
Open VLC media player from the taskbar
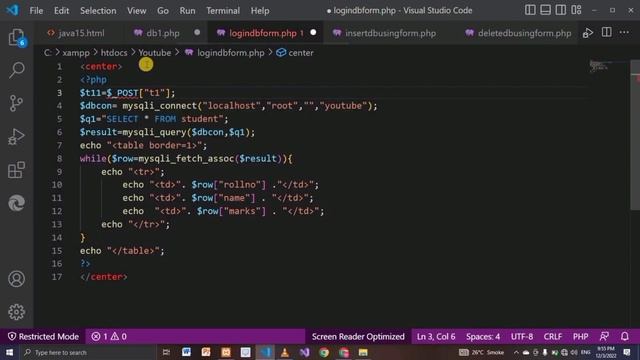click(284, 352)
